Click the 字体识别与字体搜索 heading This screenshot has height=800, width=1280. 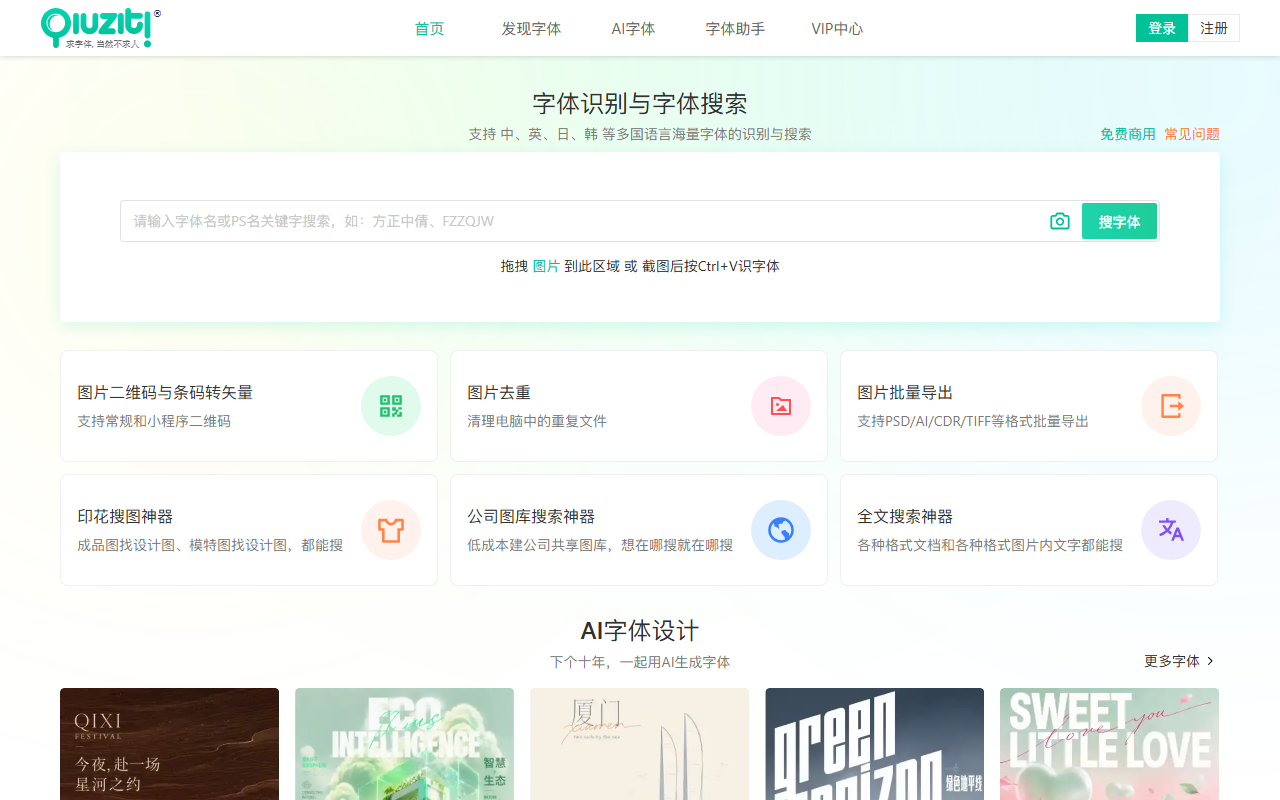pos(640,104)
